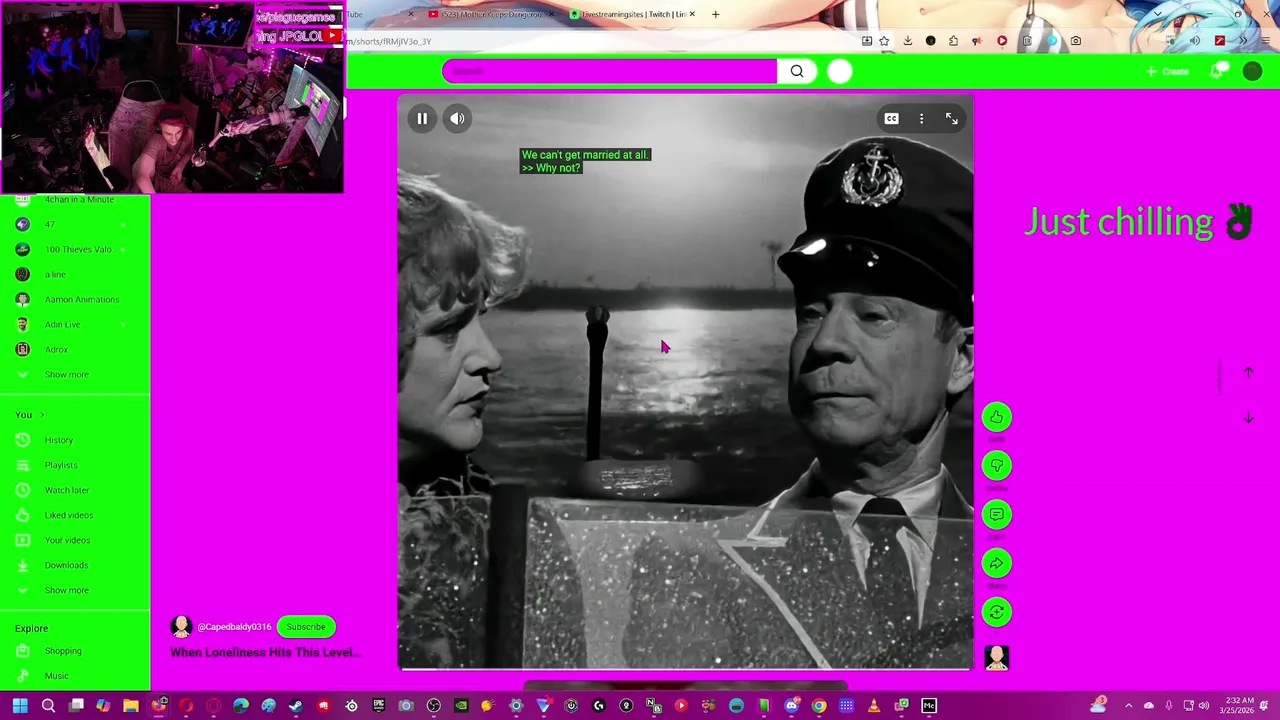Open the Create menu
This screenshot has width=1280, height=720.
(x=1168, y=72)
